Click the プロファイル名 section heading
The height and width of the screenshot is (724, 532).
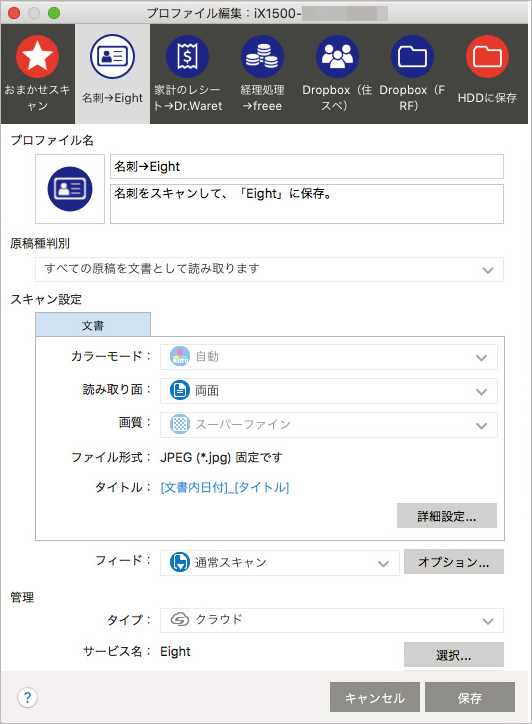[52, 140]
